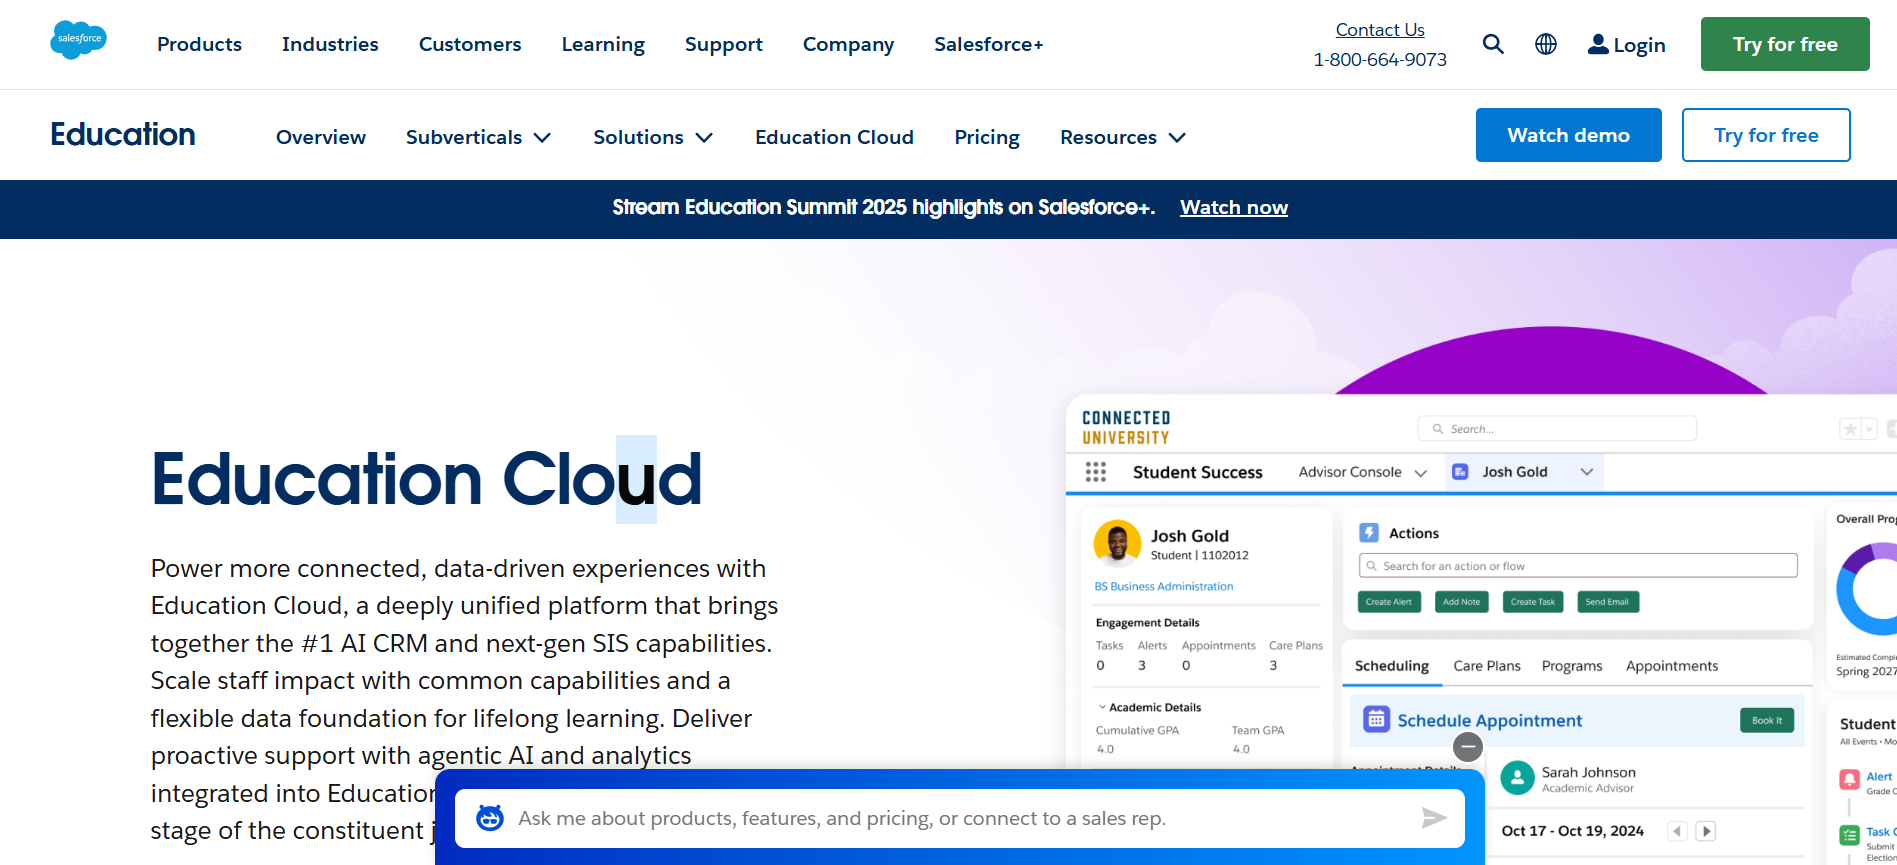
Task: Click the Add Note button
Action: pyautogui.click(x=1462, y=602)
